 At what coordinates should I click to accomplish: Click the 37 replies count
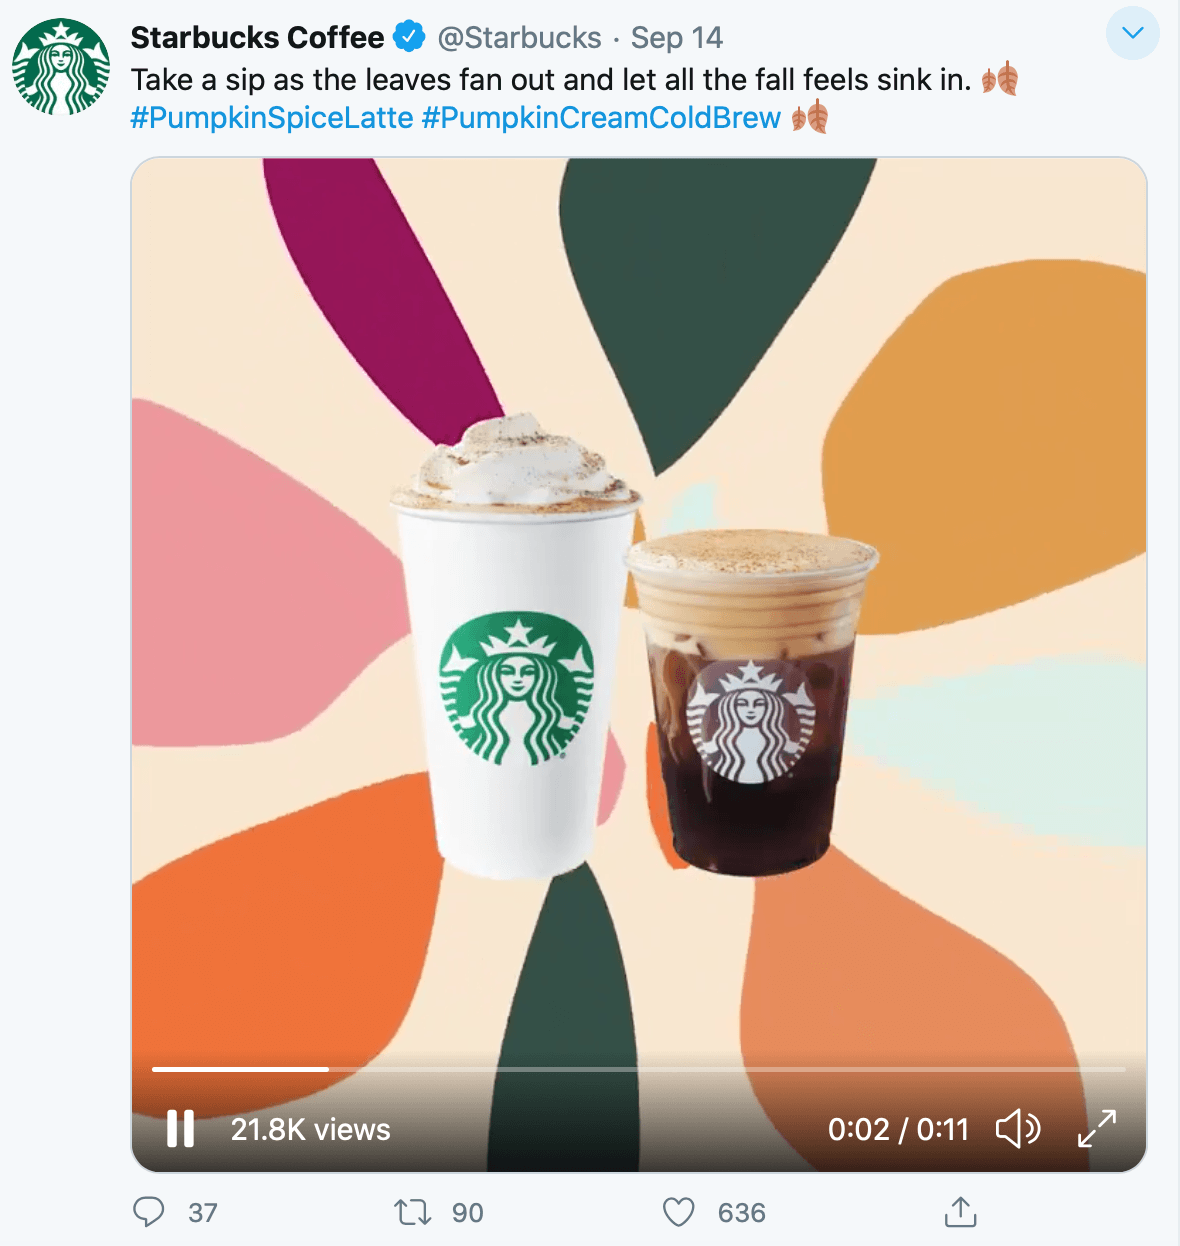(x=203, y=1213)
